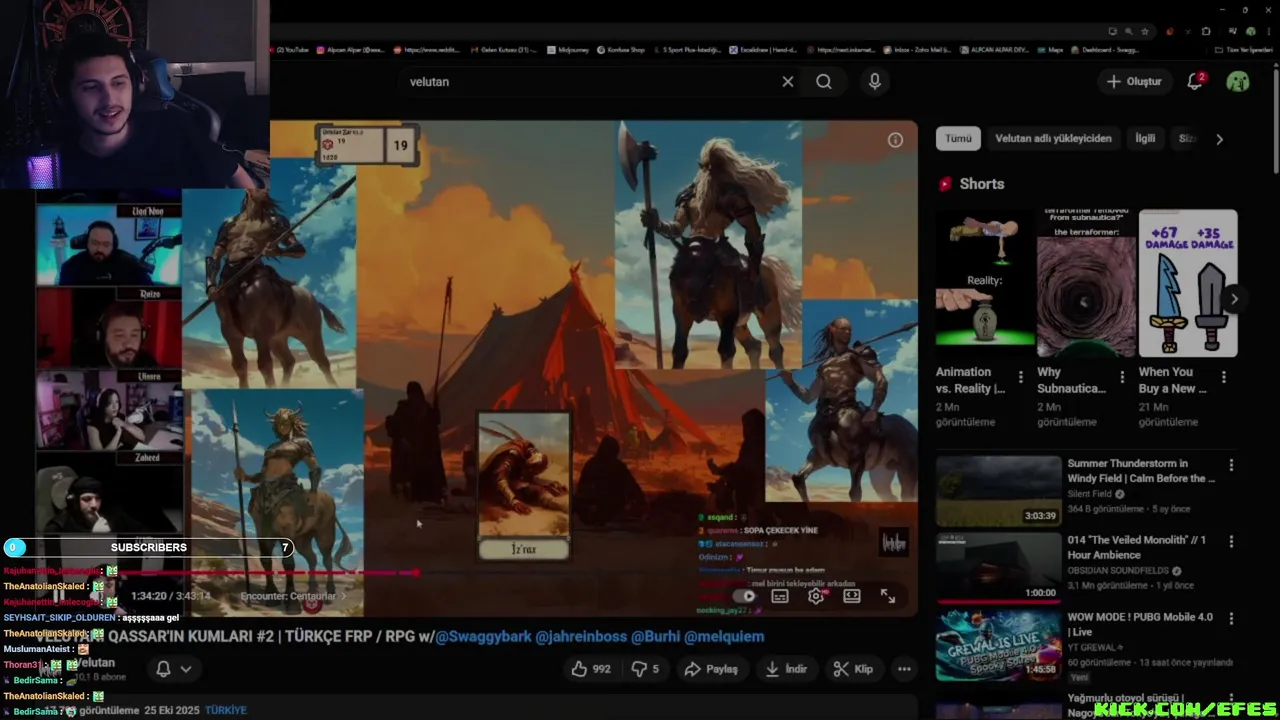Open the account avatar menu

pyautogui.click(x=1238, y=82)
